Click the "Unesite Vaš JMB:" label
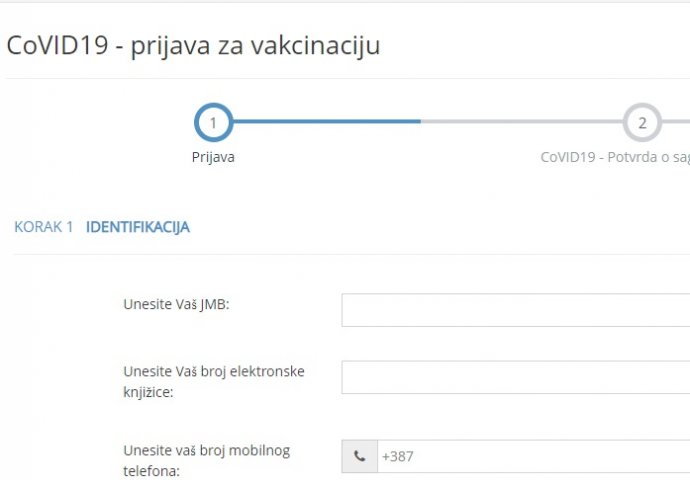 click(x=177, y=304)
